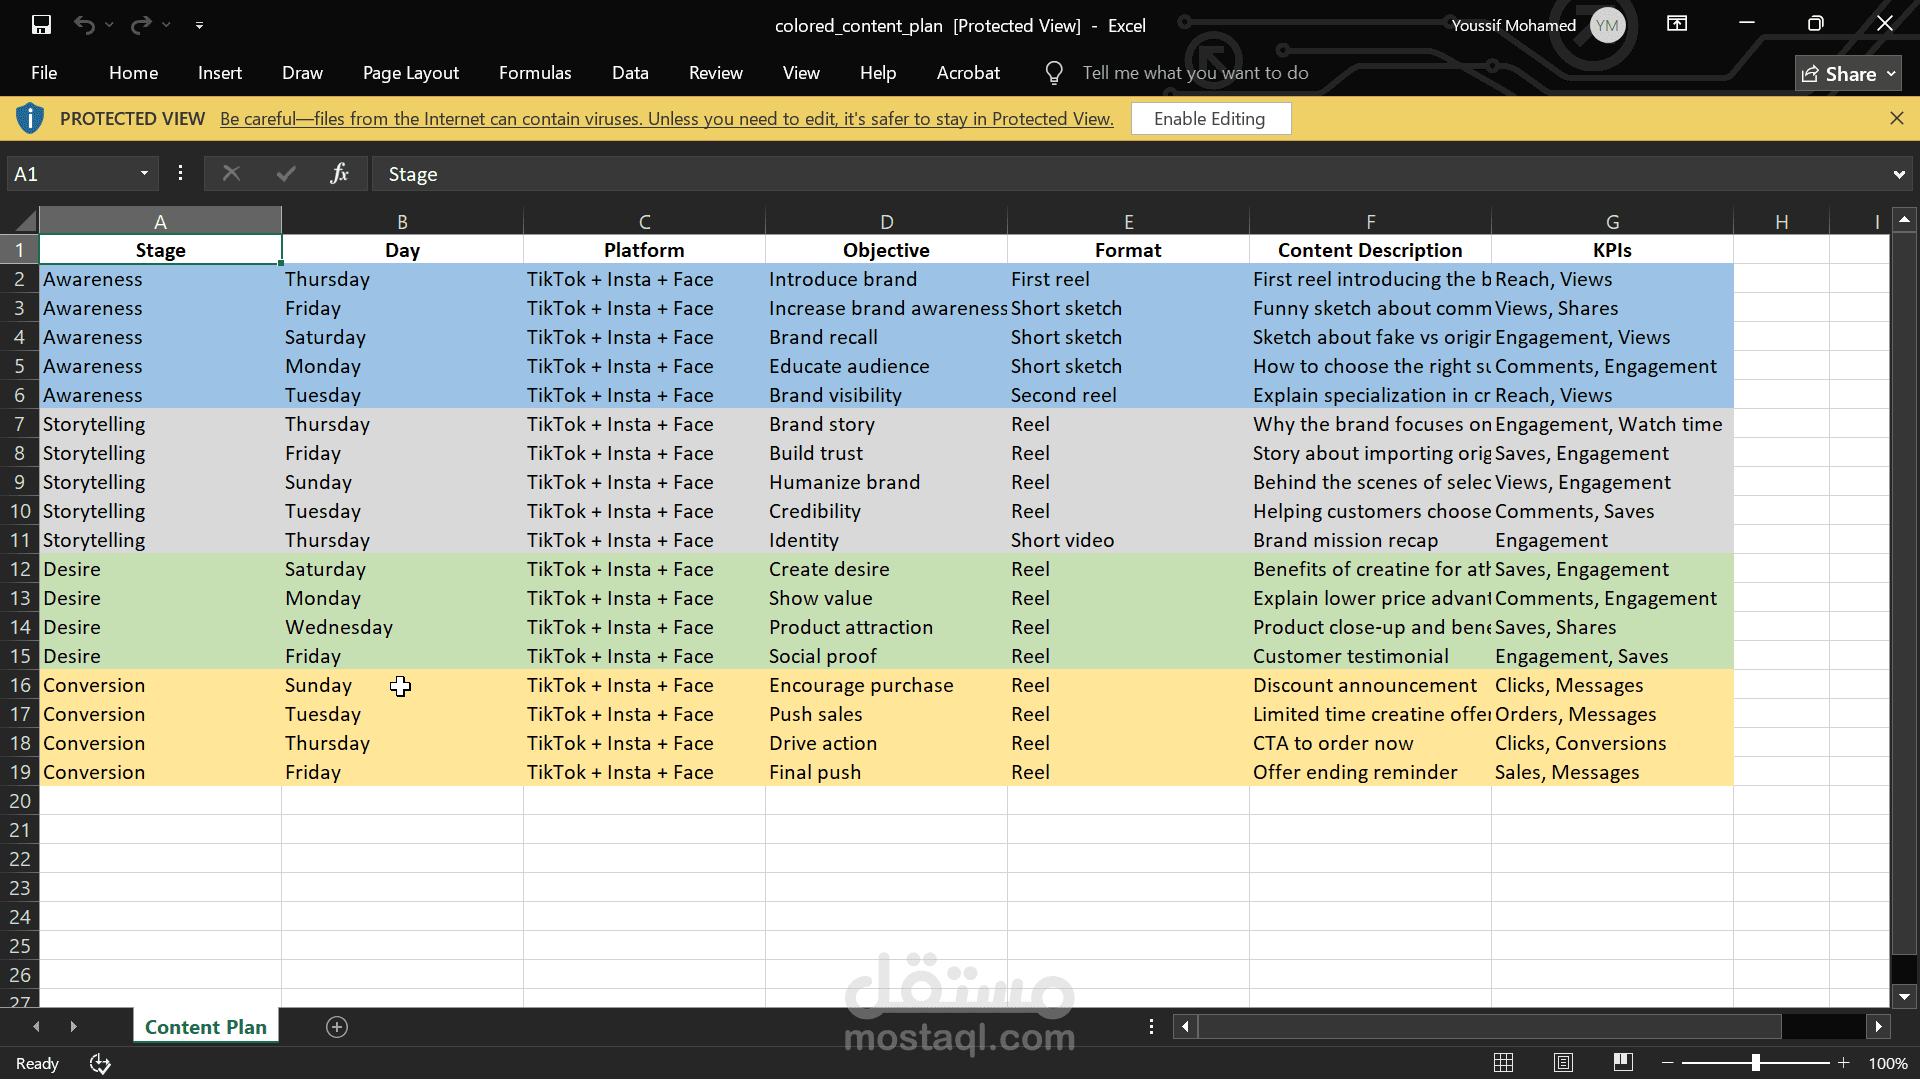Expand the formula bar

tap(1898, 174)
